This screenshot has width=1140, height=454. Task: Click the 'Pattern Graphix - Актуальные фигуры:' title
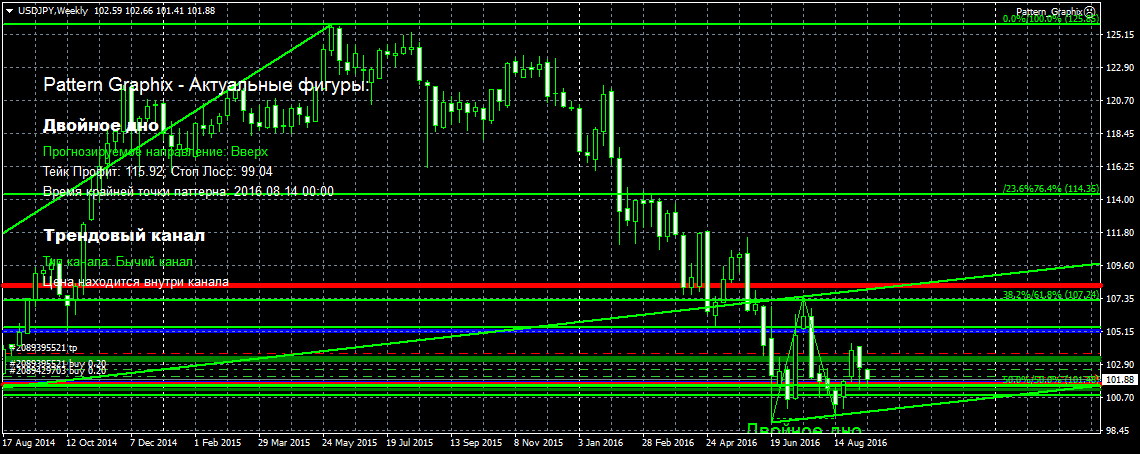[206, 87]
